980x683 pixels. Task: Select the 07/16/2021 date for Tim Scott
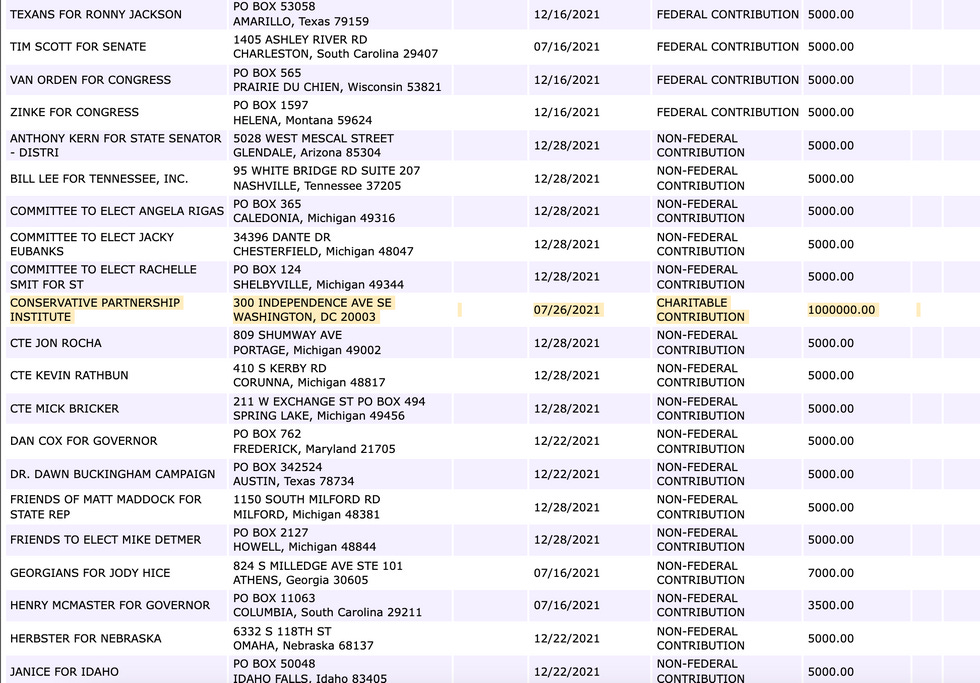(x=566, y=47)
